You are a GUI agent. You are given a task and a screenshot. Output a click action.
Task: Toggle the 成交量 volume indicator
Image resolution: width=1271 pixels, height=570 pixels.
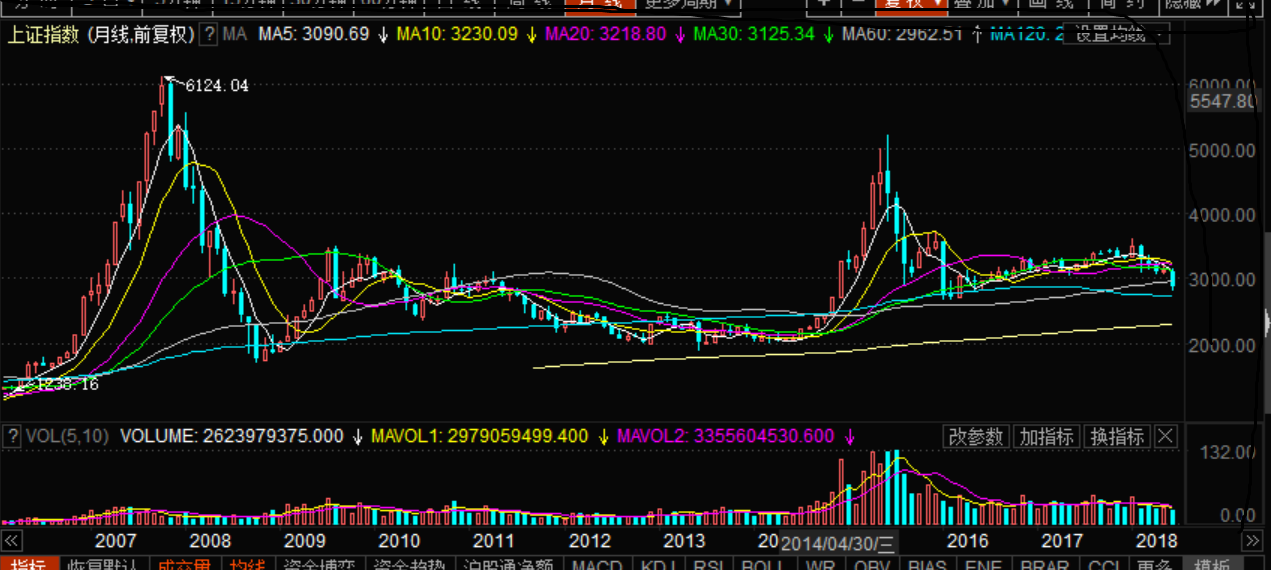(183, 564)
